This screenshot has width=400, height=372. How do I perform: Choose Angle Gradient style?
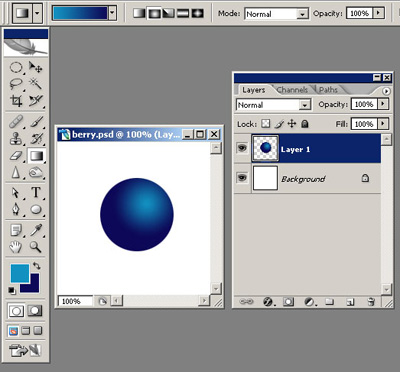click(168, 13)
